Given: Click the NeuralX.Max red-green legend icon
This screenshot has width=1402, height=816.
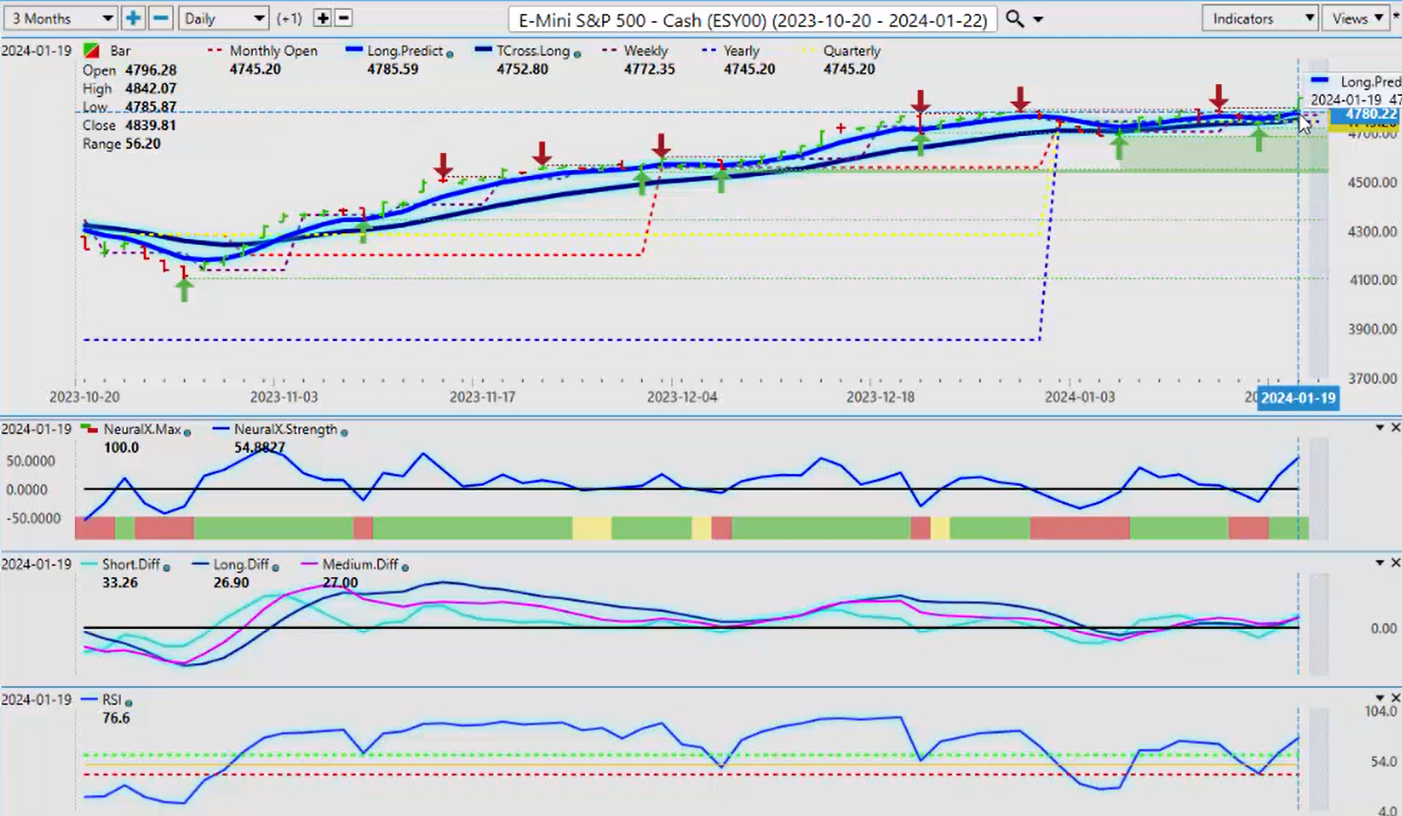Looking at the screenshot, I should pyautogui.click(x=89, y=429).
